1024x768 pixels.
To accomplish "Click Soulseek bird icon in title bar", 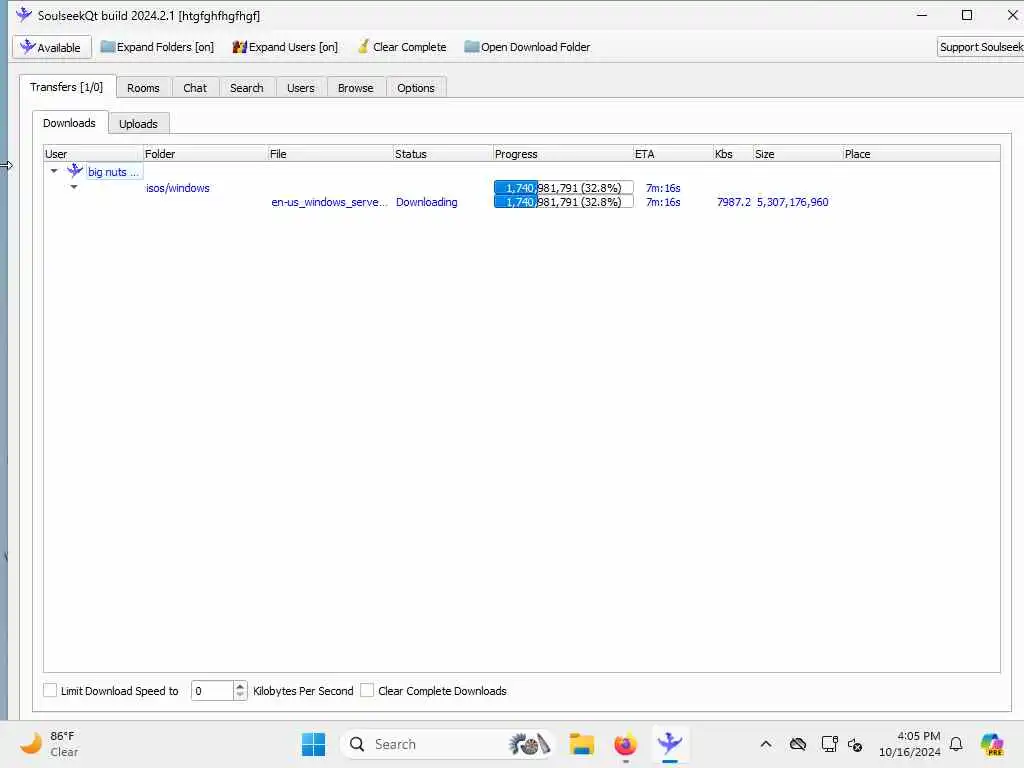I will click(24, 14).
